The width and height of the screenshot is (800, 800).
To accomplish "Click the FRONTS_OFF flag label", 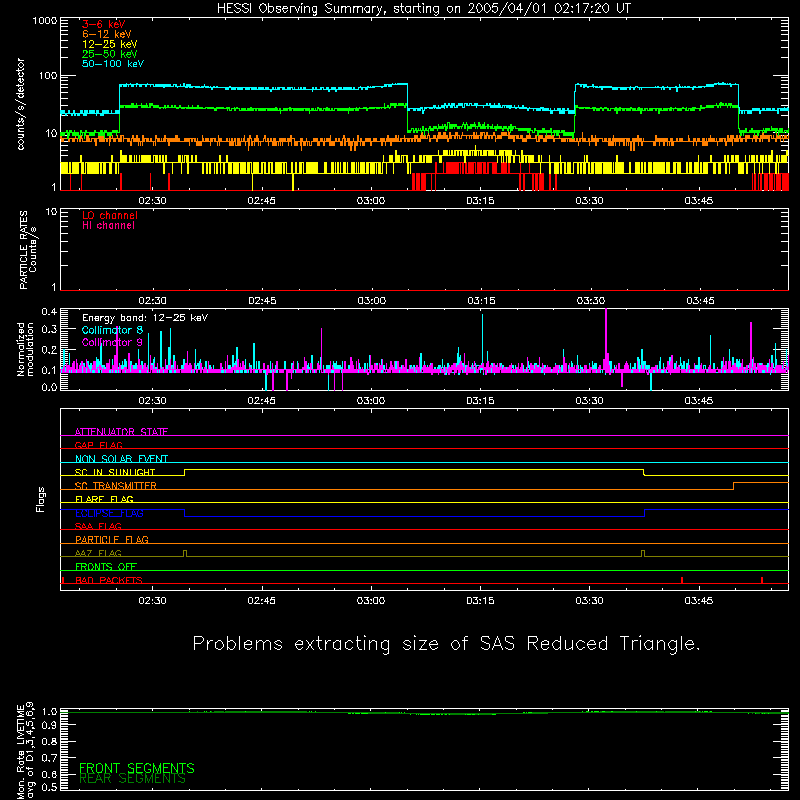I will [x=106, y=566].
